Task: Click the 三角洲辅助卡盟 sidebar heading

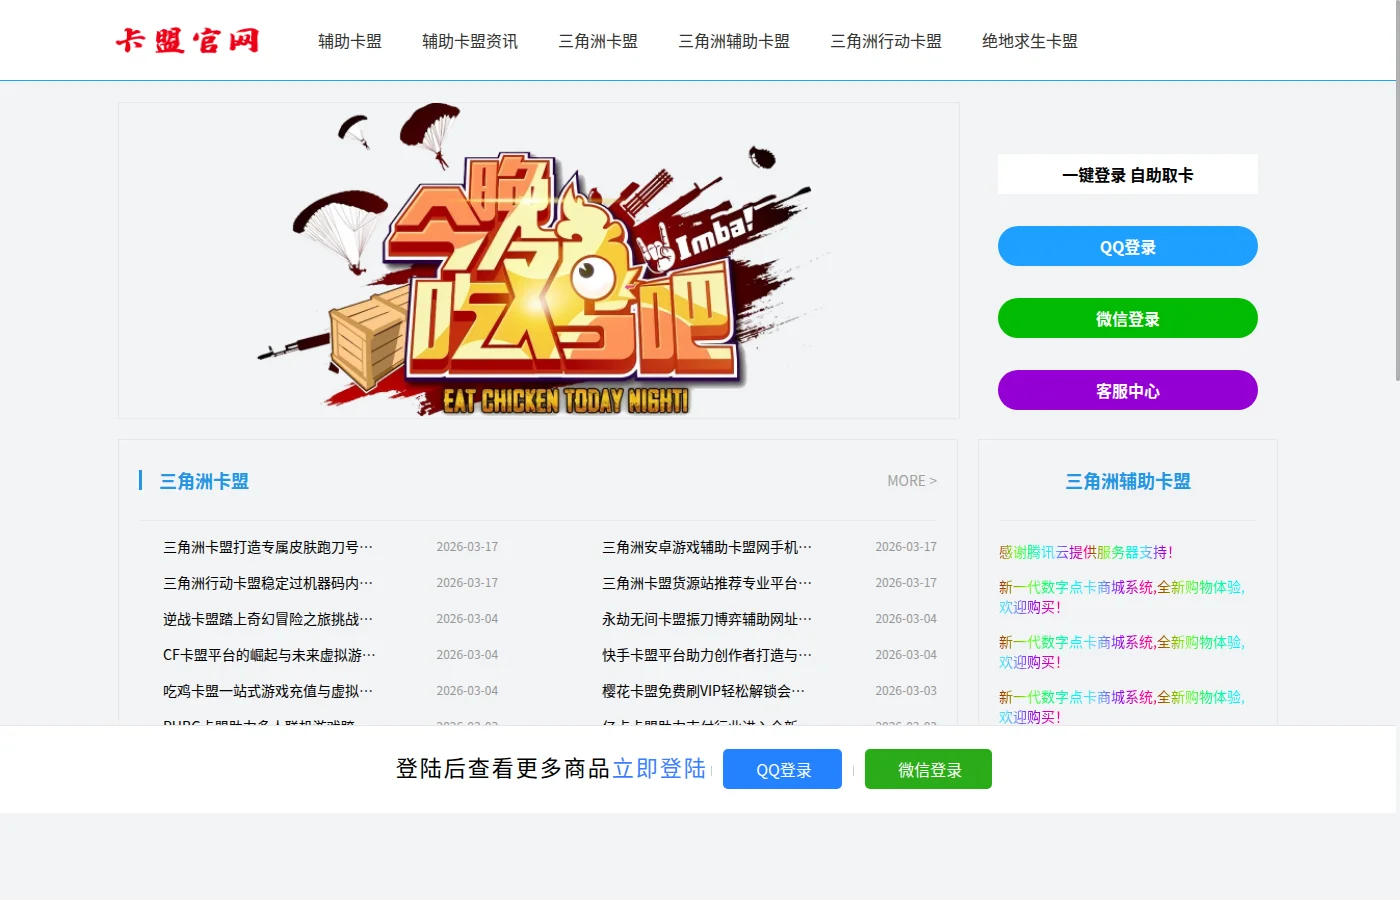Action: [x=1128, y=481]
